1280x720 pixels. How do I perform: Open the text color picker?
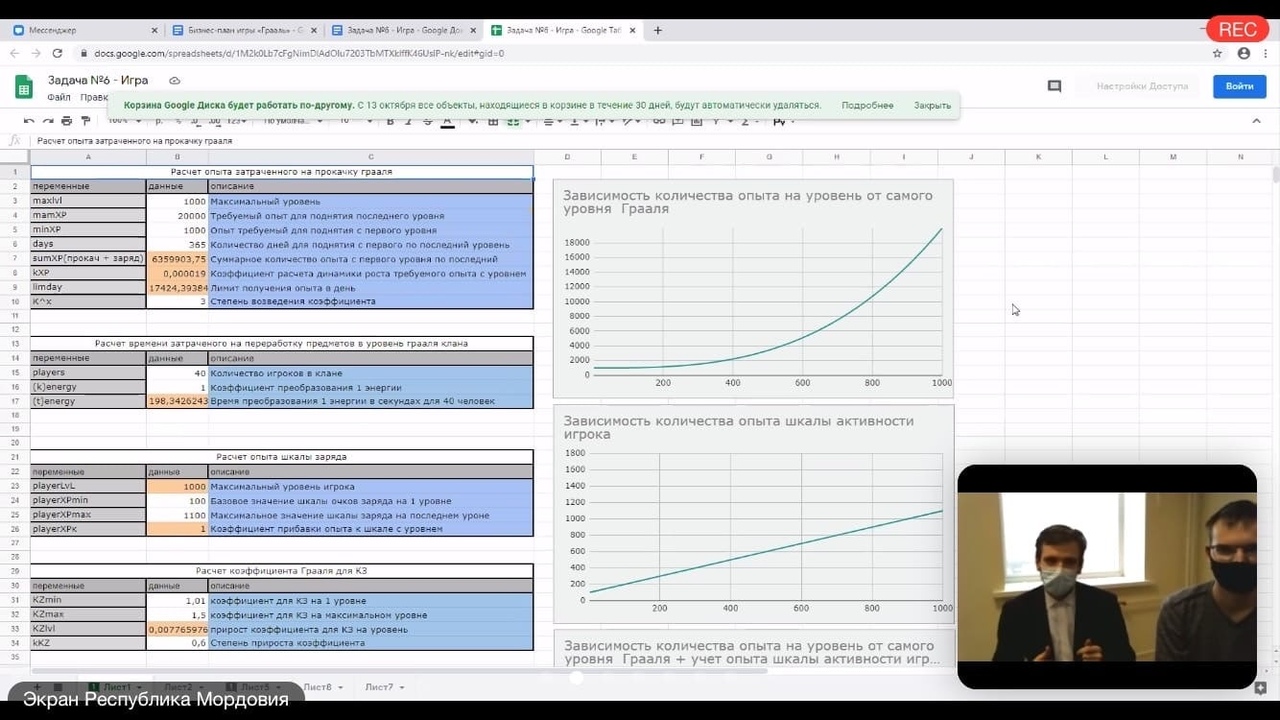[447, 121]
